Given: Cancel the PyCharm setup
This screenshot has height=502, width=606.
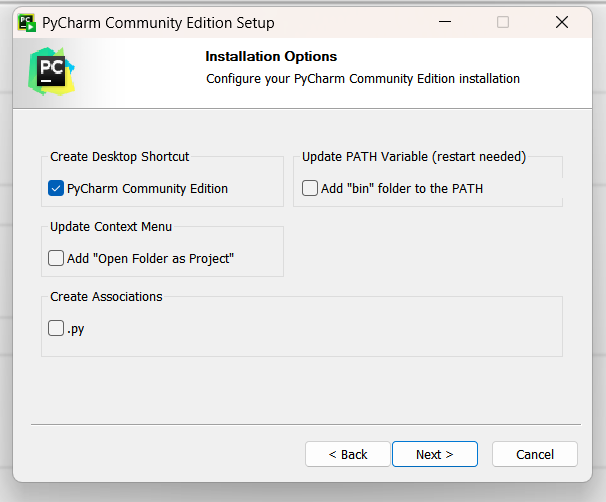Looking at the screenshot, I should (x=535, y=454).
